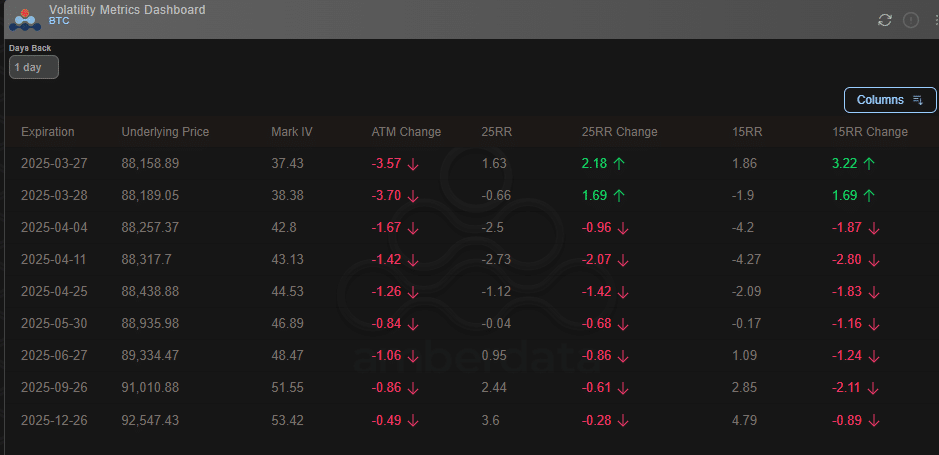
Task: Open the Days Back dropdown
Action: 34,67
